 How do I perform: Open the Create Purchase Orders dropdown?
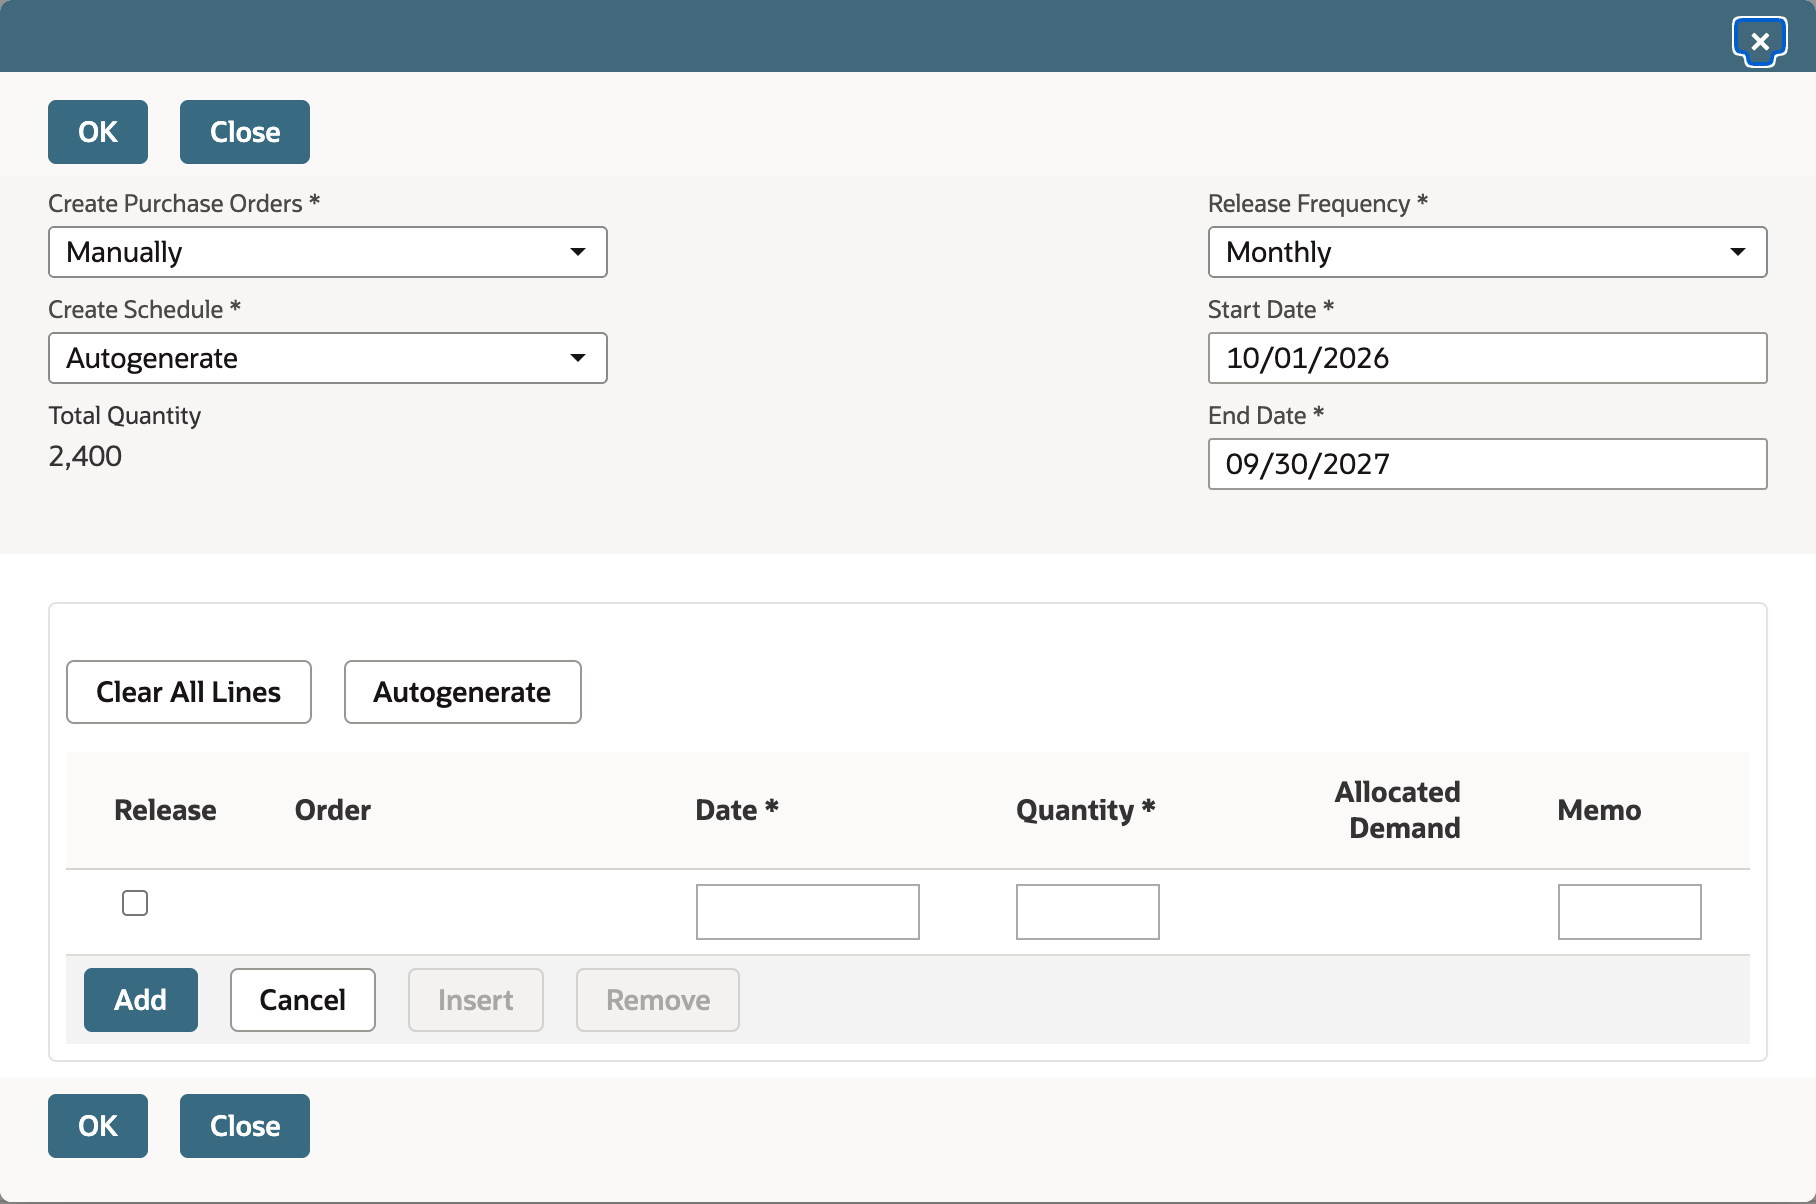pyautogui.click(x=328, y=252)
